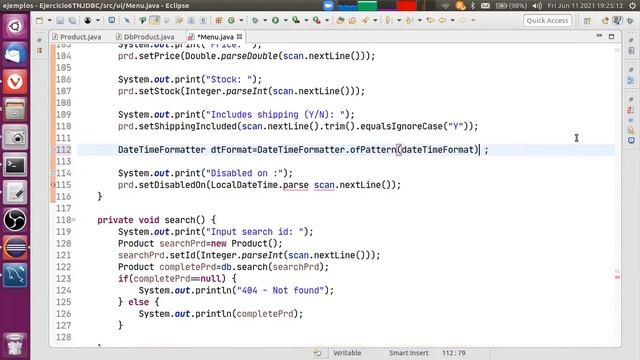Viewport: 640px width, 360px height.
Task: Click the volume icon in system tray
Action: point(537,6)
